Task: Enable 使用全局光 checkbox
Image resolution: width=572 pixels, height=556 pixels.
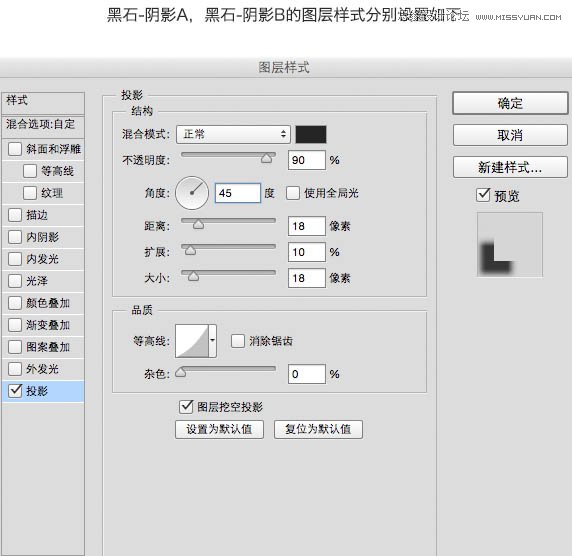Action: [x=293, y=193]
